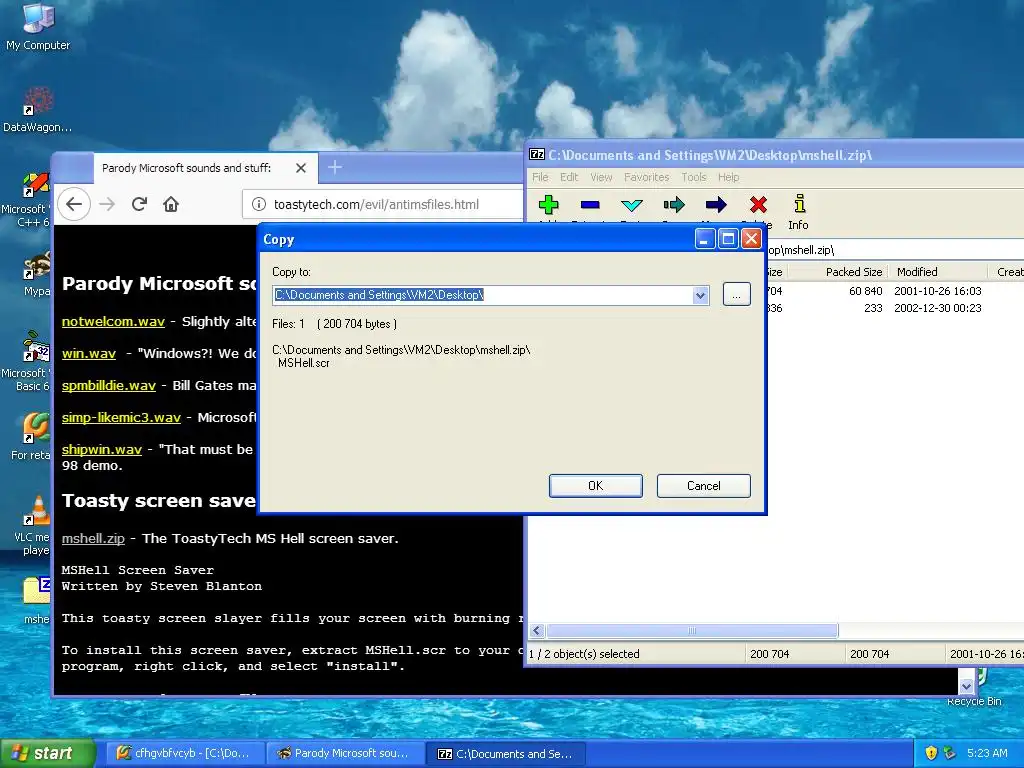
Task: Cancel the Copy dialog
Action: [x=703, y=486]
